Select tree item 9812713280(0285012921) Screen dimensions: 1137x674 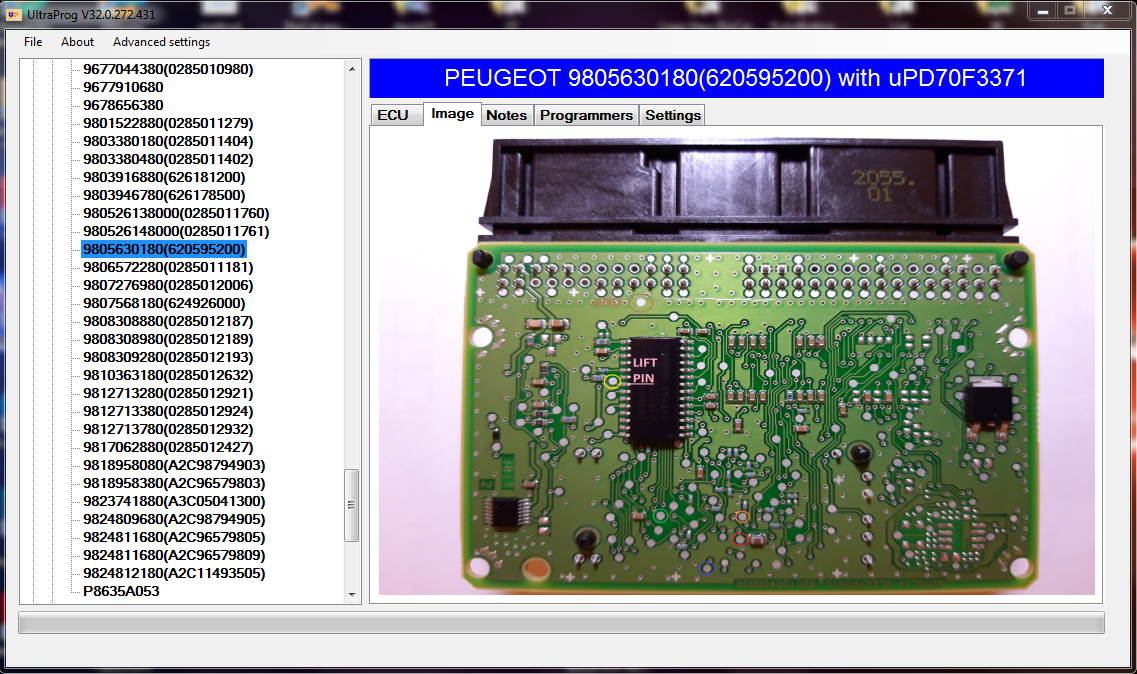pos(168,393)
